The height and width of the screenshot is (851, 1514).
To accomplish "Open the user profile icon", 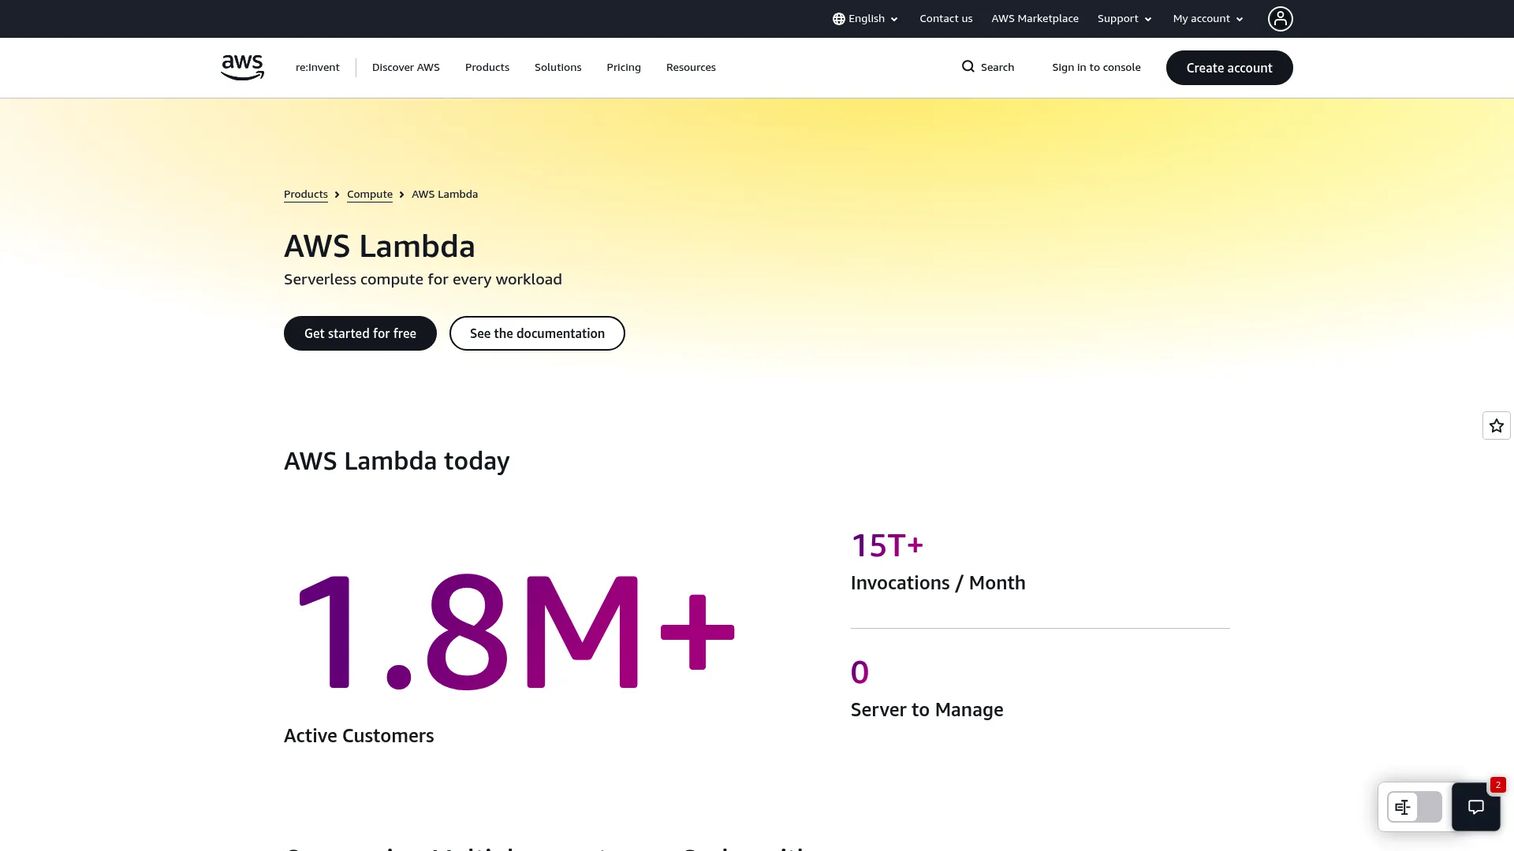I will 1280,19.
